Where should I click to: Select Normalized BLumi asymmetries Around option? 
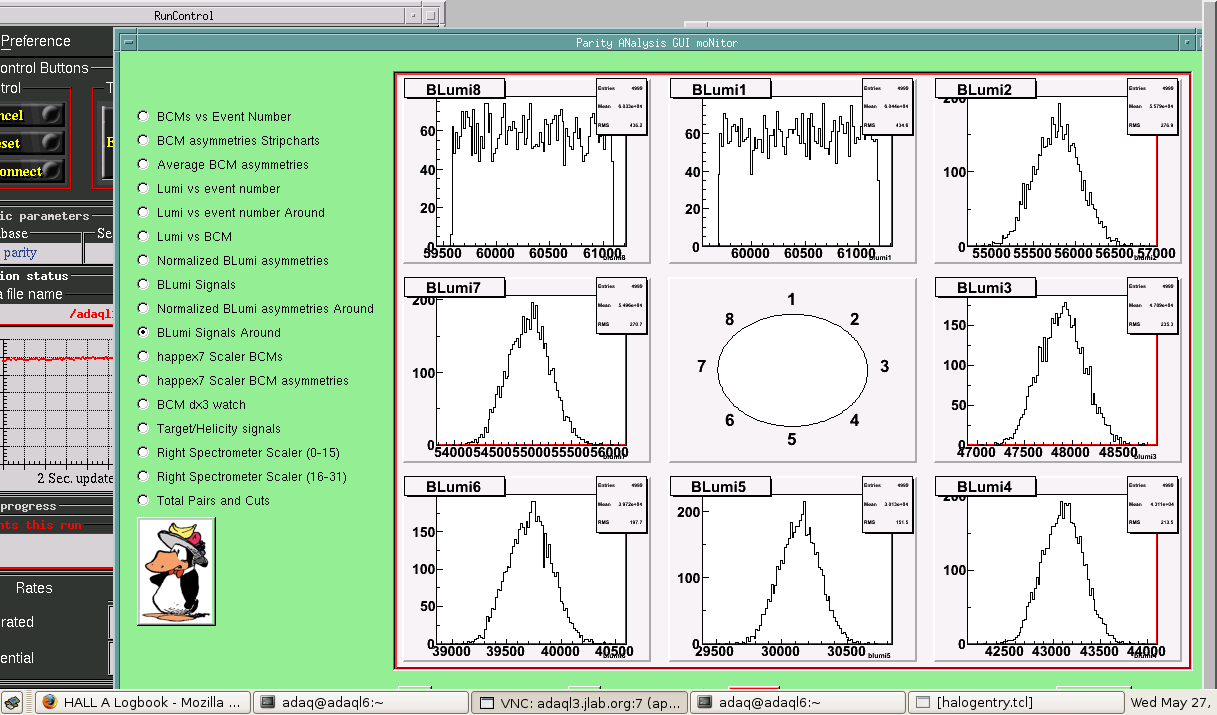tap(144, 309)
